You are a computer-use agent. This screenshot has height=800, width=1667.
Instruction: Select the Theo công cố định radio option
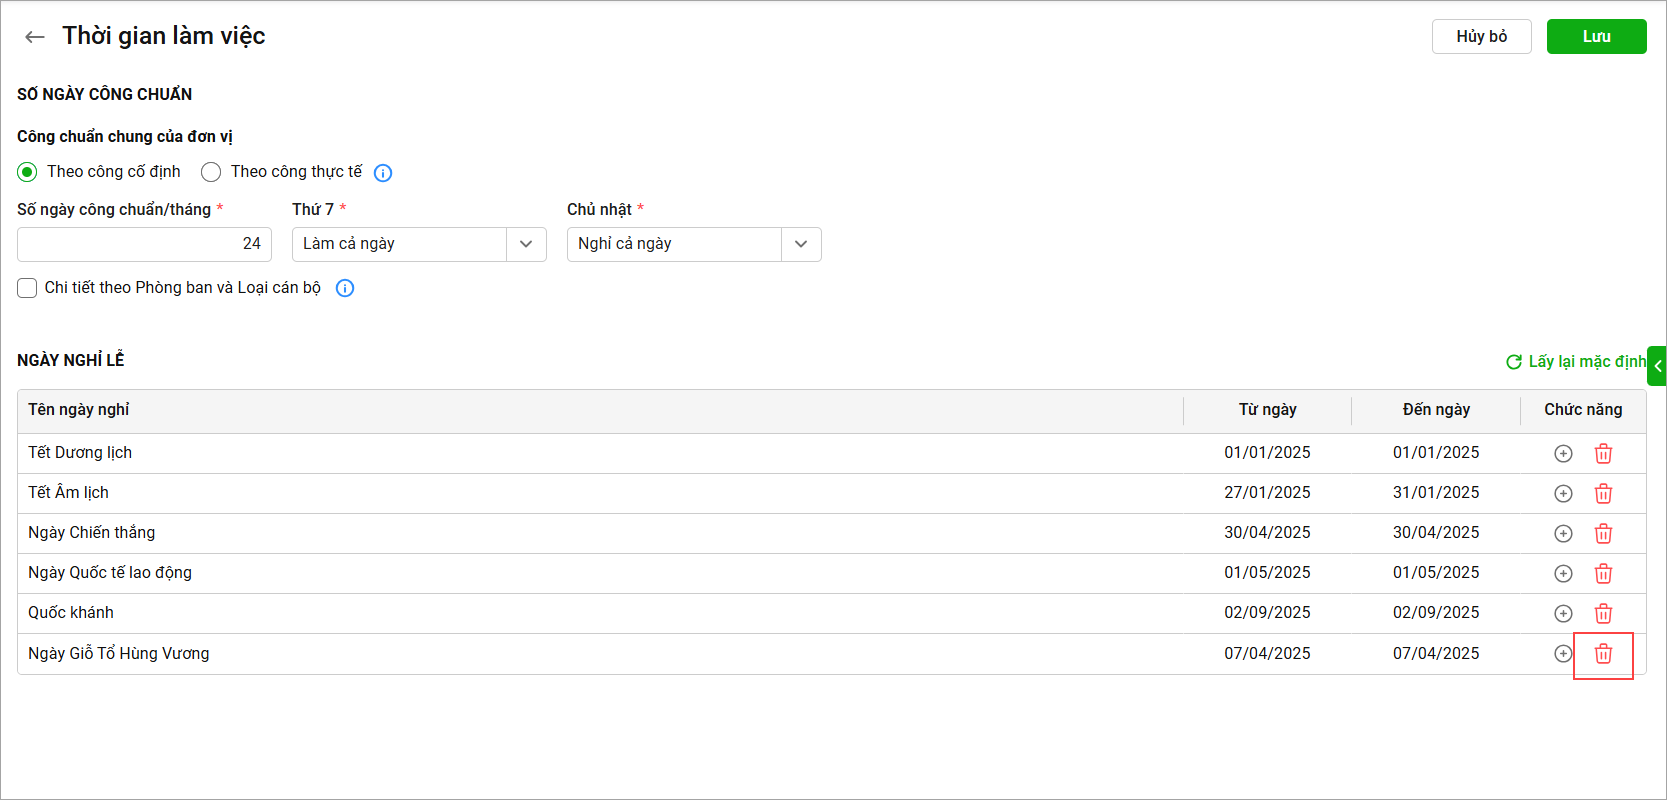pos(27,172)
